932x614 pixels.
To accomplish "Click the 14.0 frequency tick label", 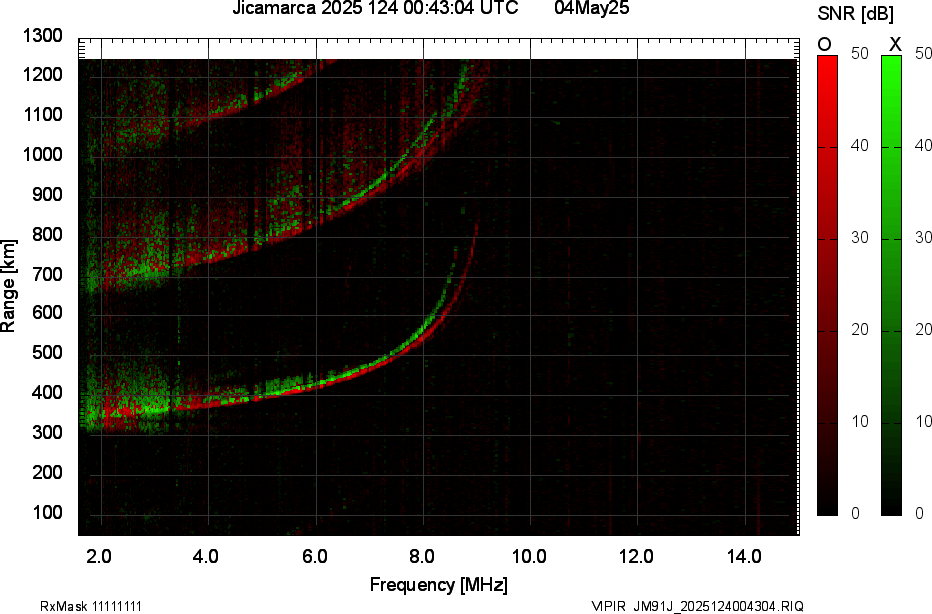I will pos(744,557).
